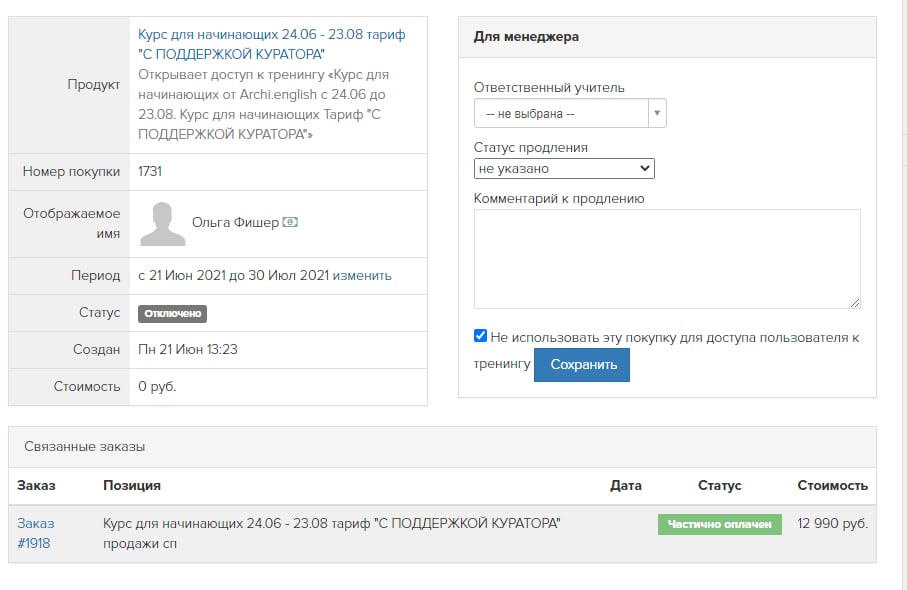This screenshot has height=590, width=907.
Task: Click the Позиция column header
Action: (132, 486)
